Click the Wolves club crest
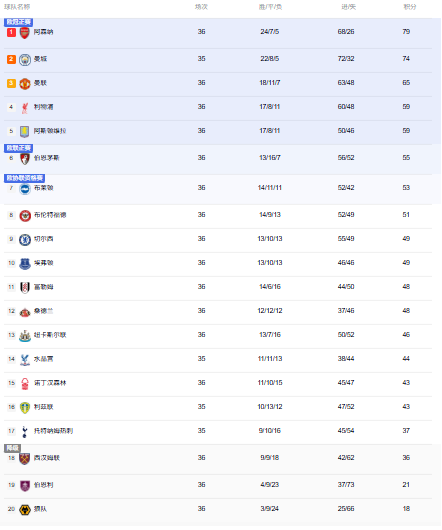Screen dimensions: 442x530 click(x=25, y=510)
